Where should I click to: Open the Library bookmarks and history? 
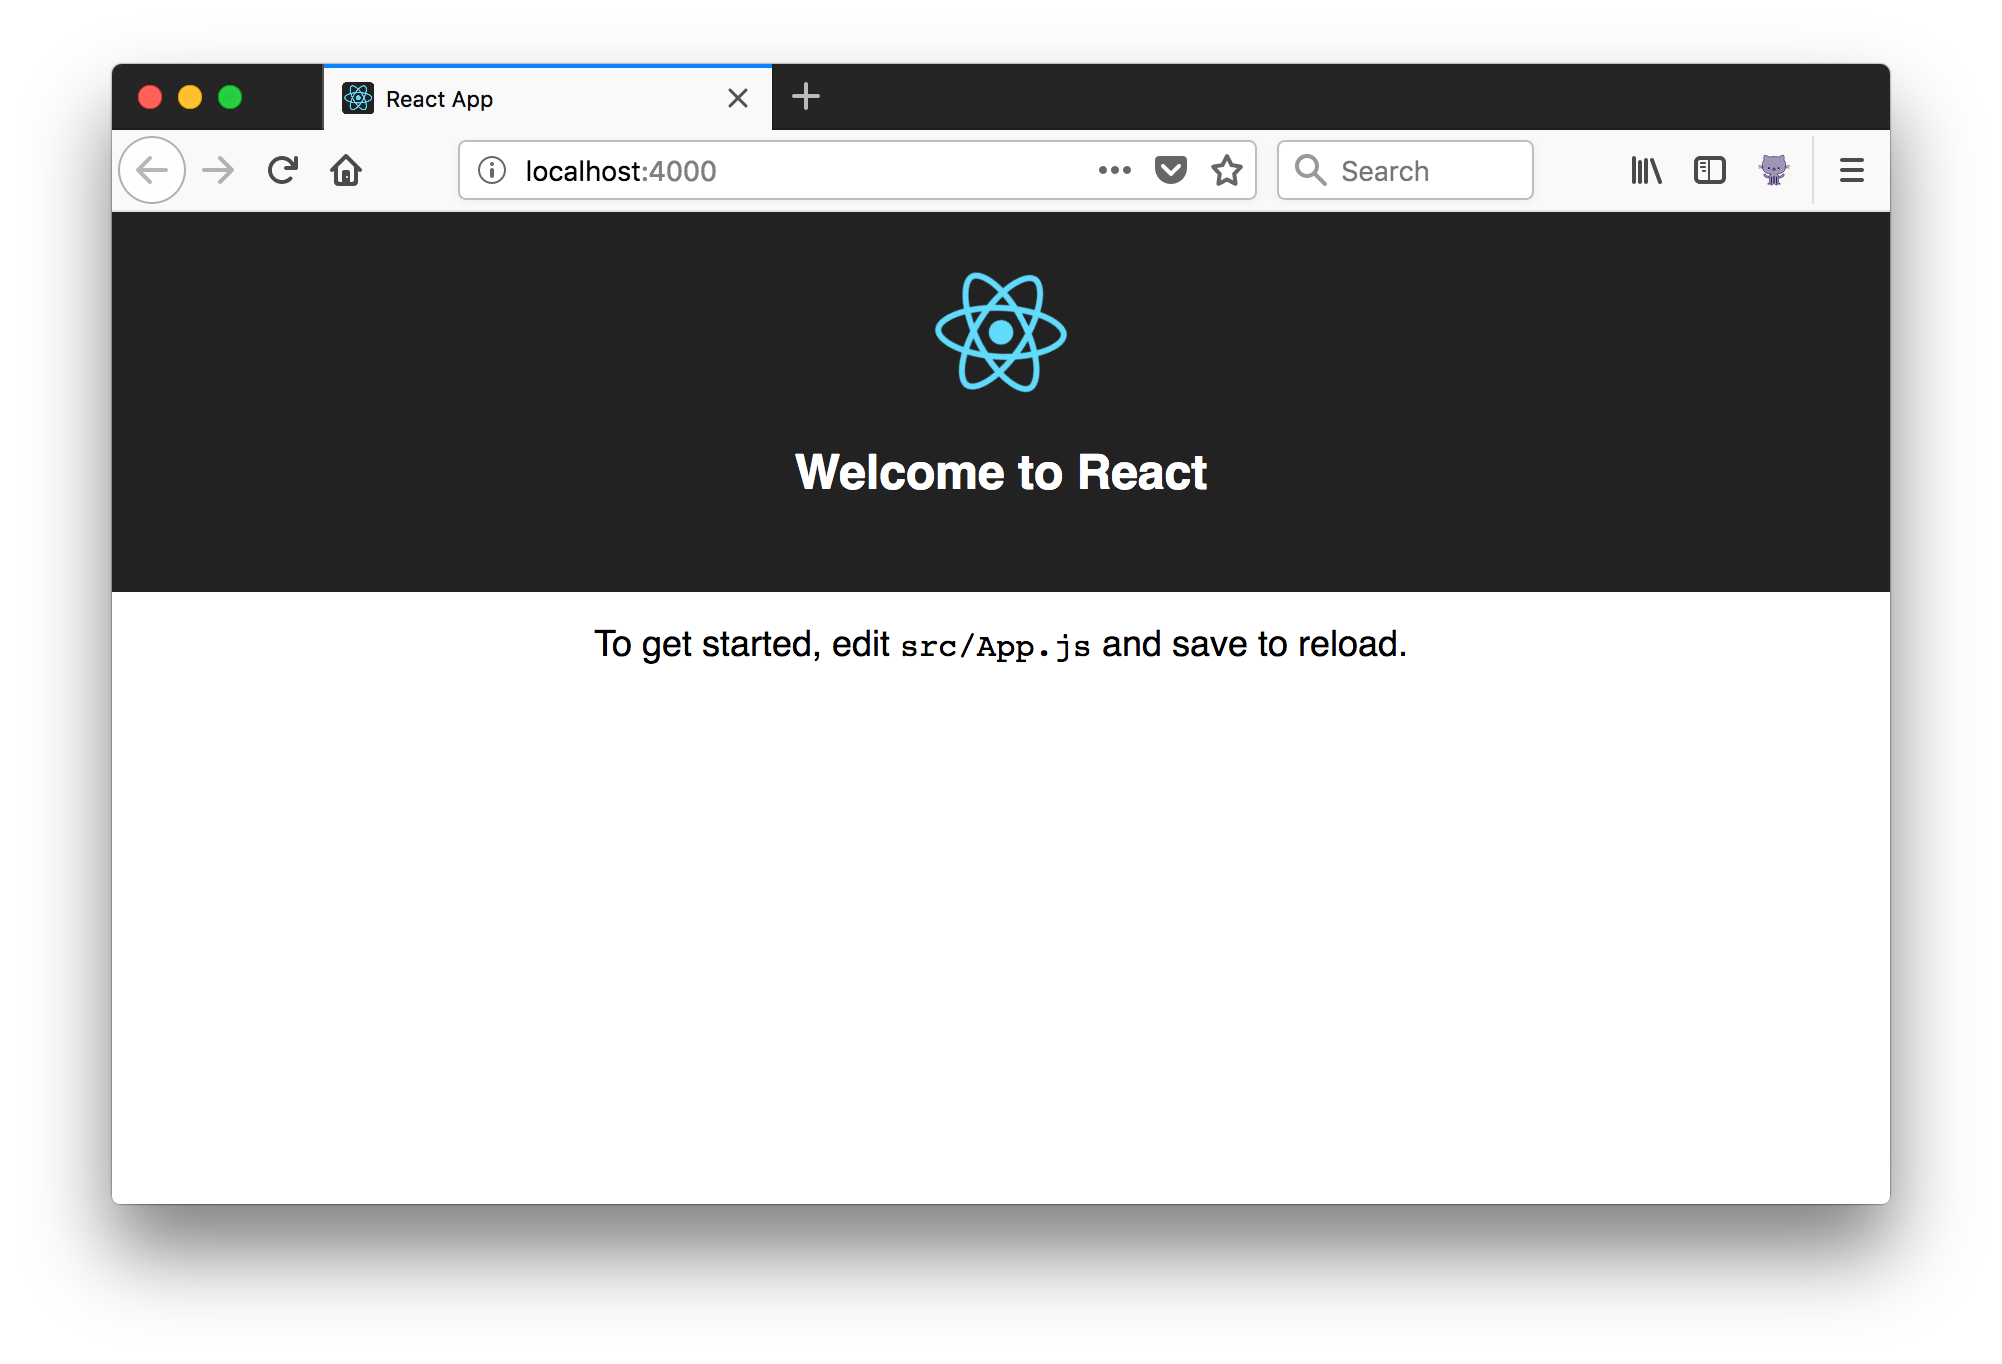tap(1646, 170)
